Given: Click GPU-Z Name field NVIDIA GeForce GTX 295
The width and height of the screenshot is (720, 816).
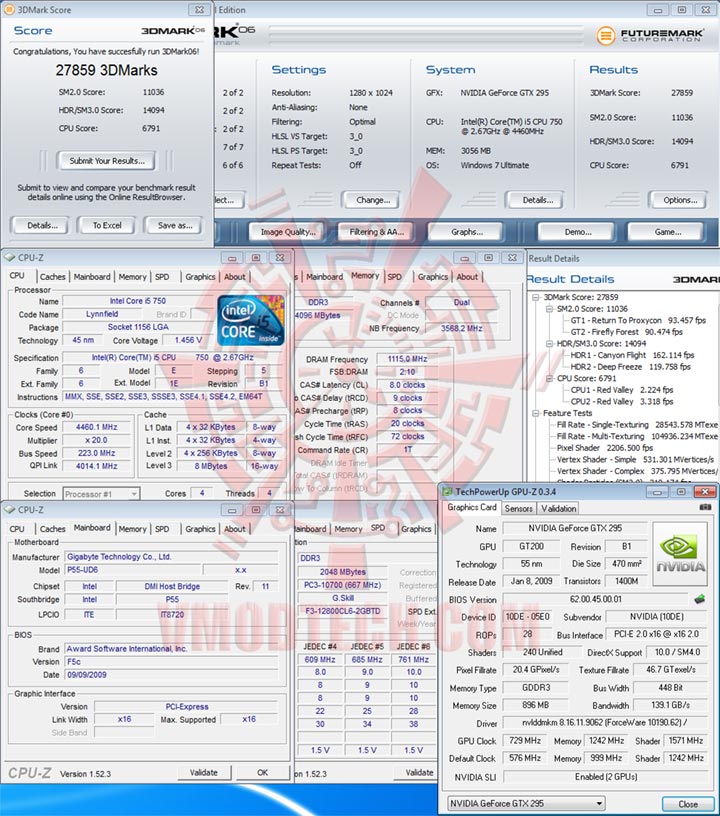Looking at the screenshot, I should [575, 528].
